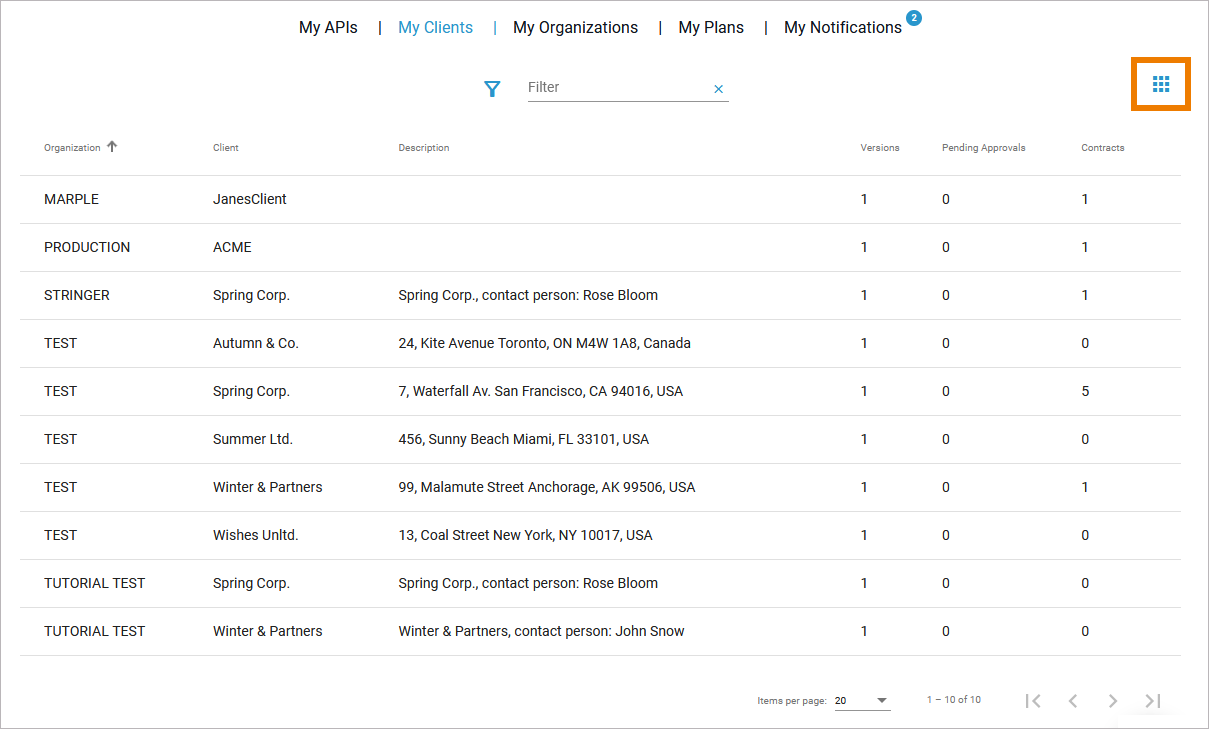Sort by the Contracts column header
1209x729 pixels.
1102,148
